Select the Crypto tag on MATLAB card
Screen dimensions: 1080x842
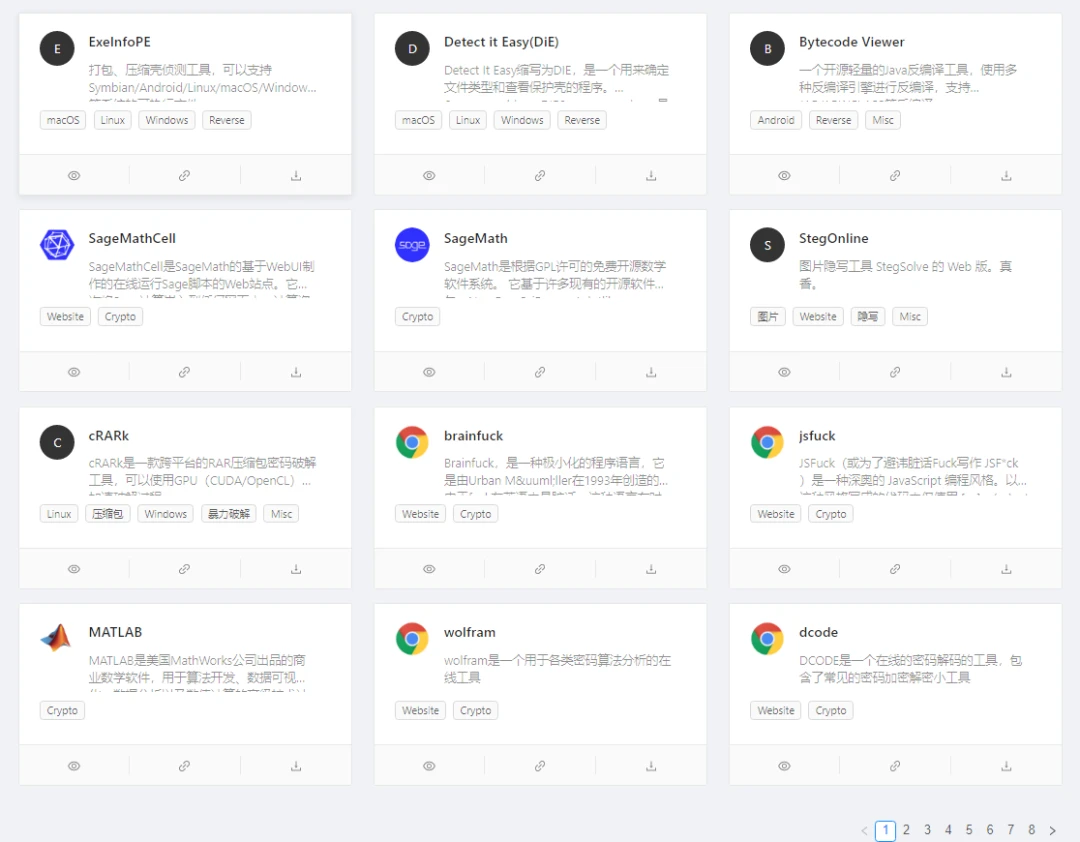click(61, 710)
